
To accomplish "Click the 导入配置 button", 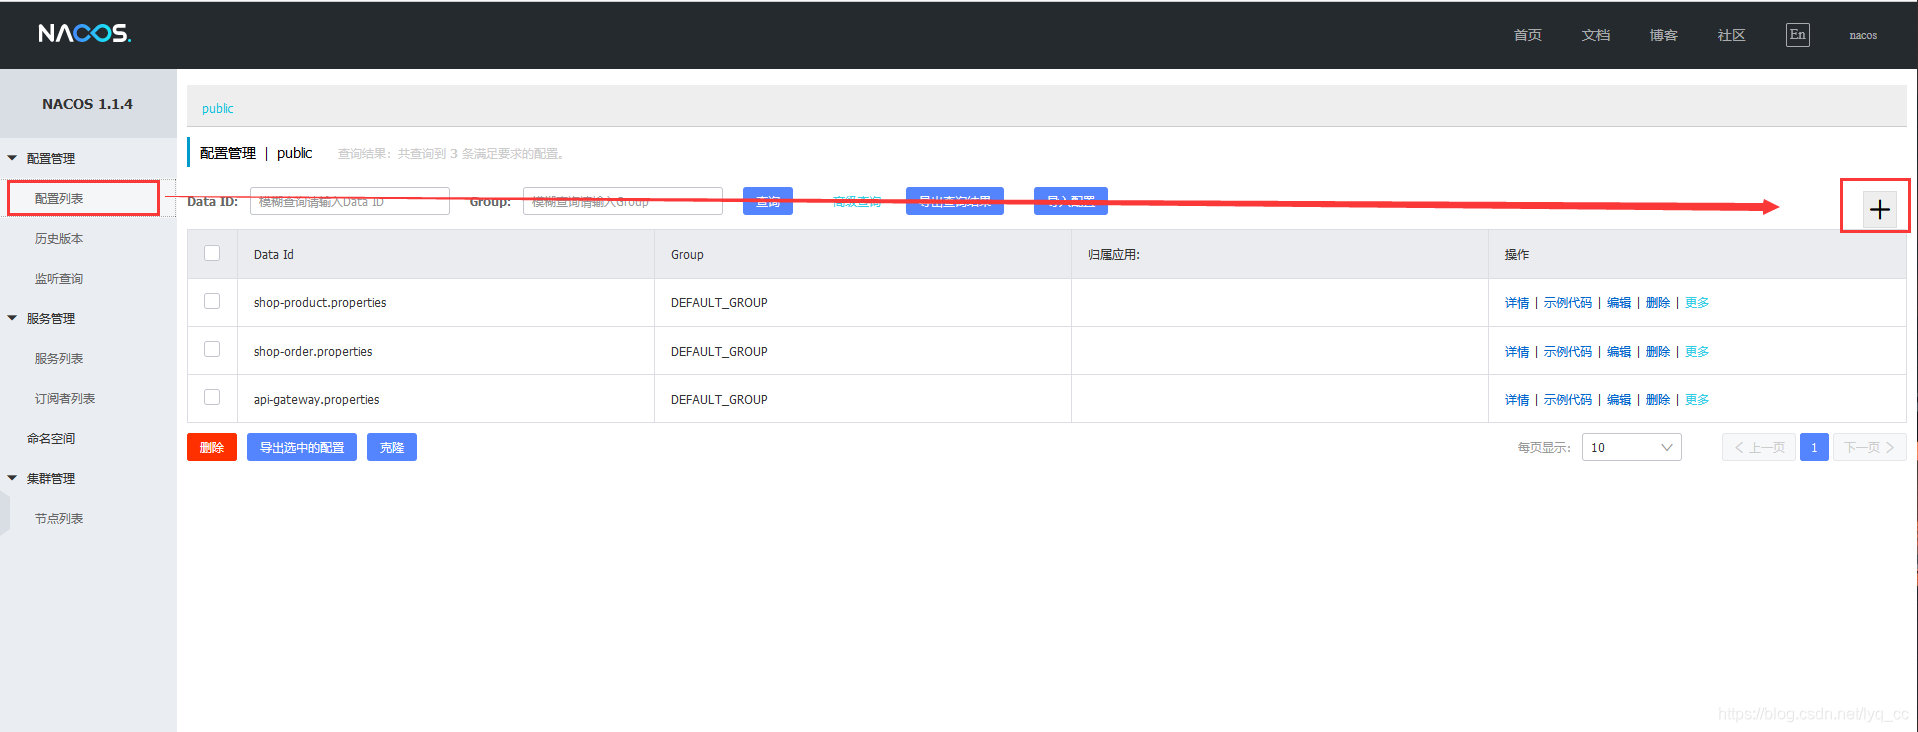I will tap(1071, 201).
